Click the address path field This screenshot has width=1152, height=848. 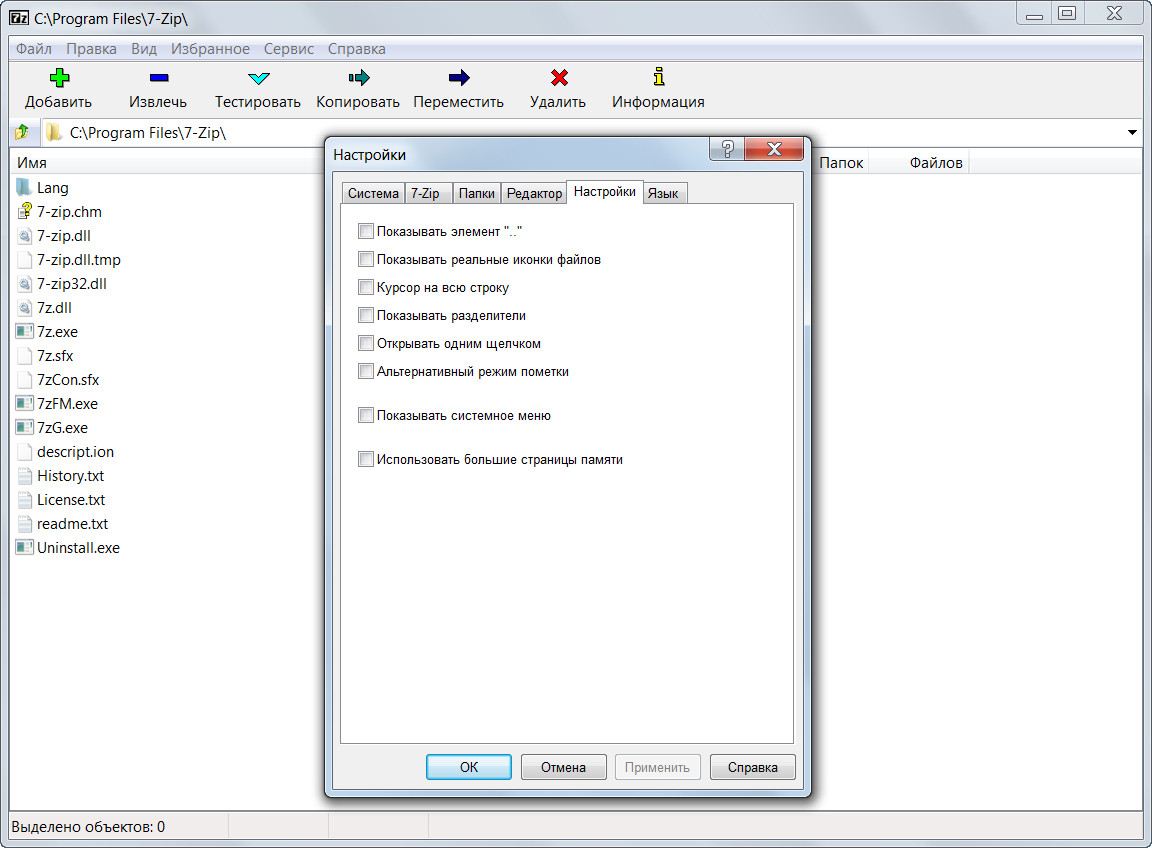coord(580,132)
